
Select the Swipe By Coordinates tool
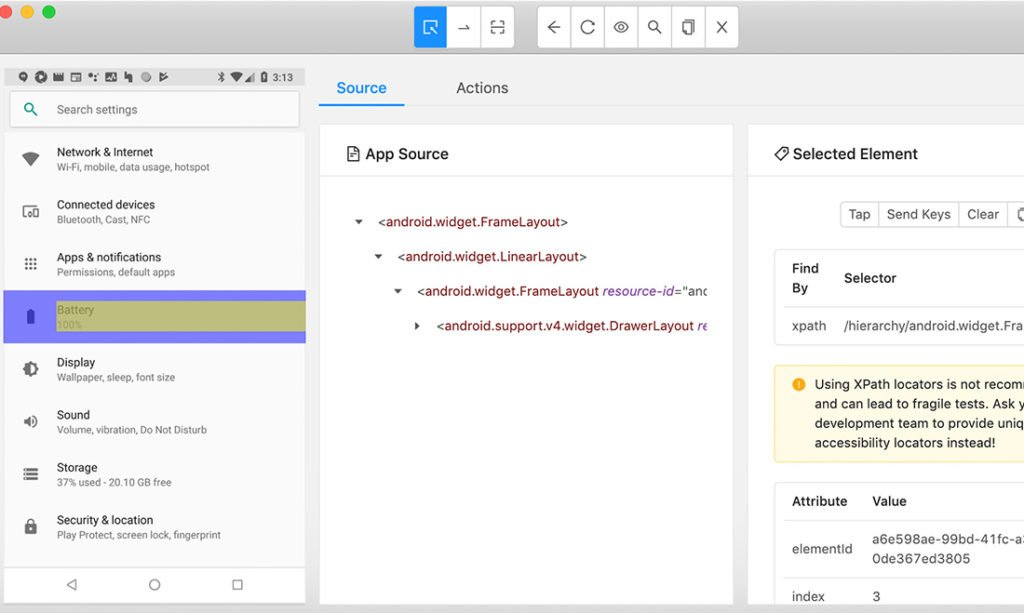pyautogui.click(x=463, y=27)
